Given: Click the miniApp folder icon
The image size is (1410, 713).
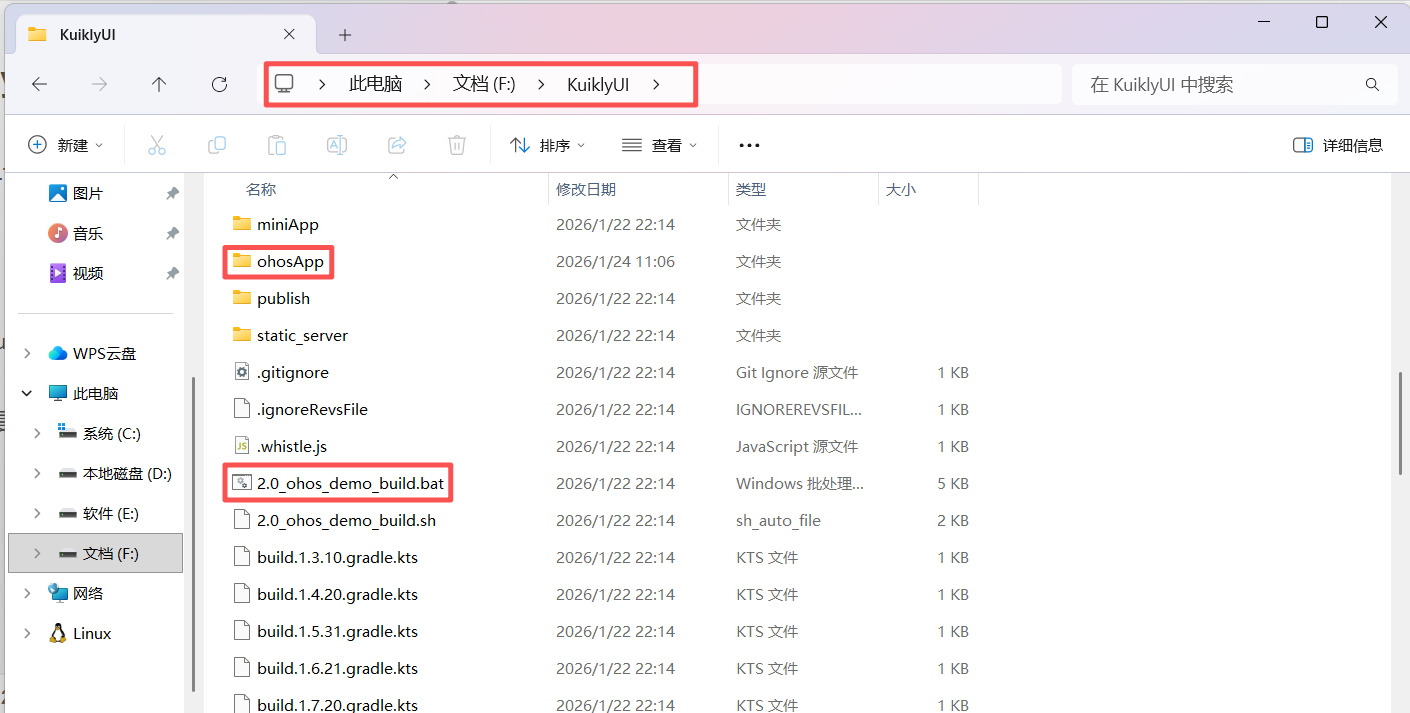Looking at the screenshot, I should click(x=241, y=224).
